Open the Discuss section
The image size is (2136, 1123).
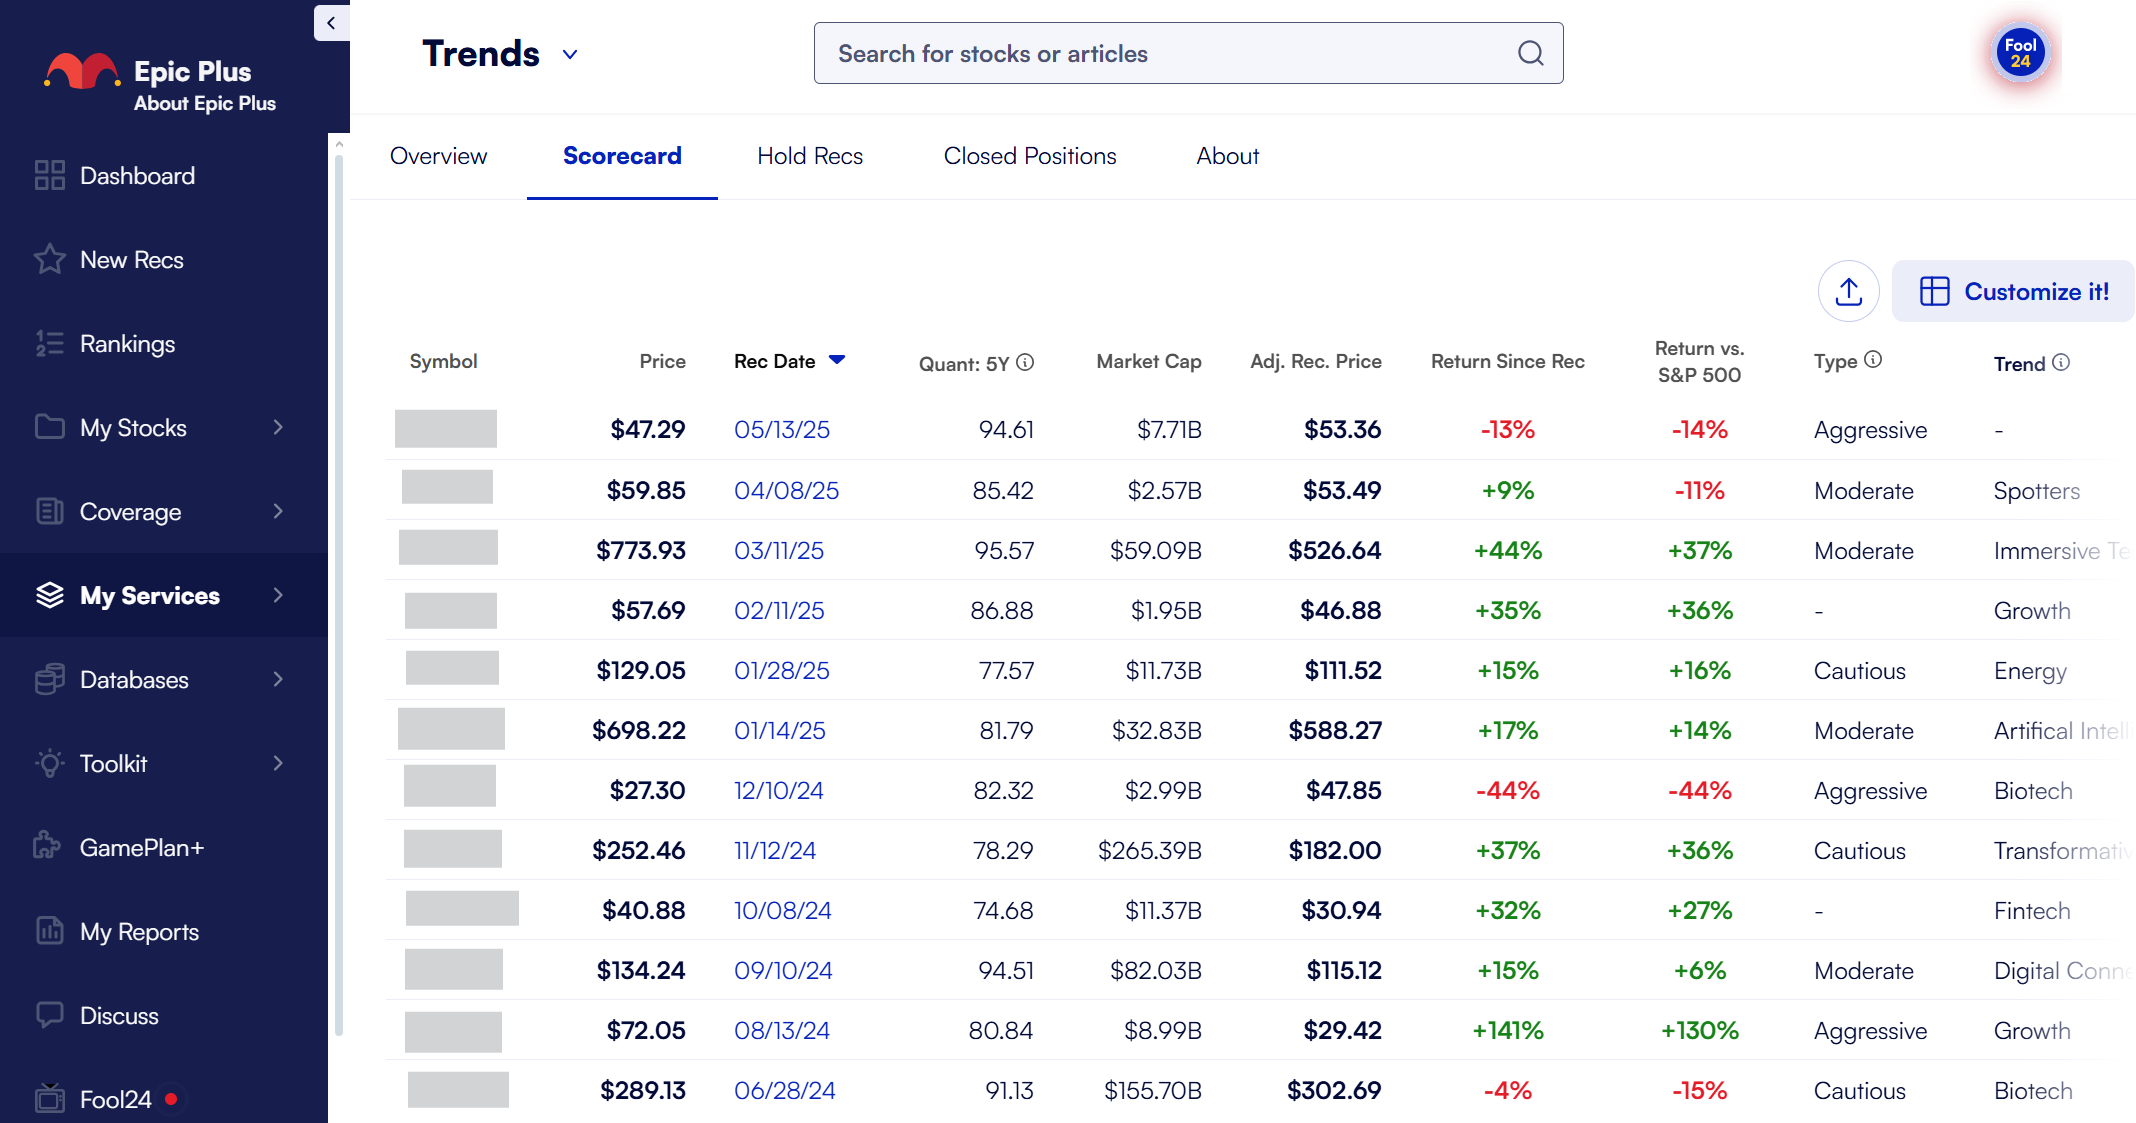pos(120,1015)
